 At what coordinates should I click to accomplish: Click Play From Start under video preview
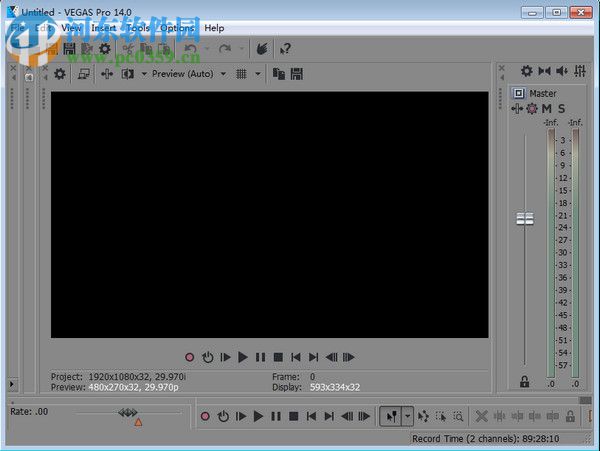(225, 357)
